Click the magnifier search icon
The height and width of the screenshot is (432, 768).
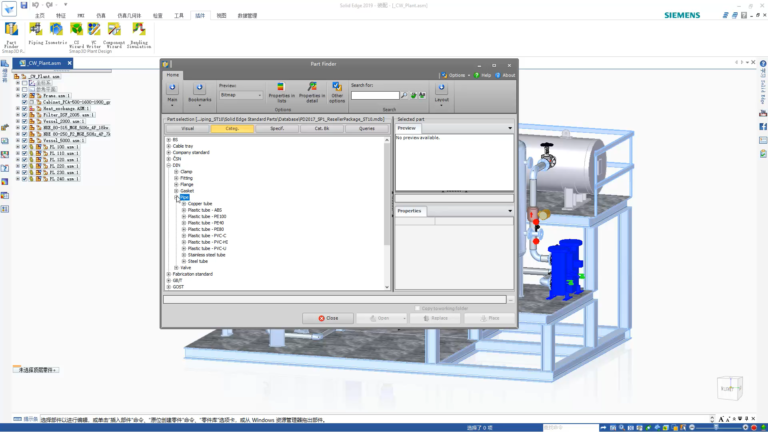coord(404,96)
